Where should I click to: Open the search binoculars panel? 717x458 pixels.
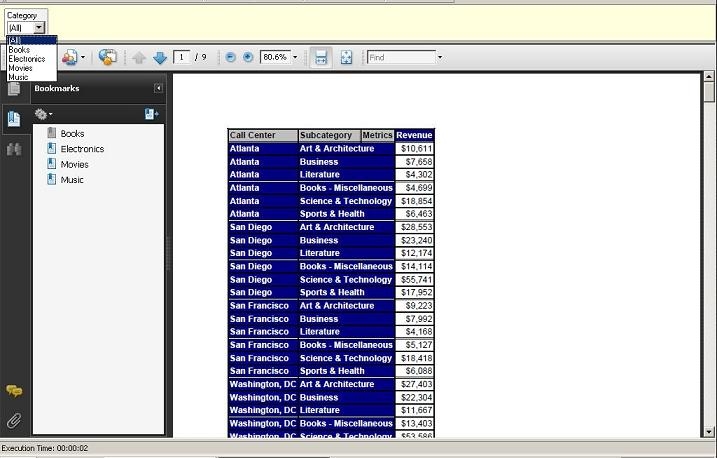[14, 149]
